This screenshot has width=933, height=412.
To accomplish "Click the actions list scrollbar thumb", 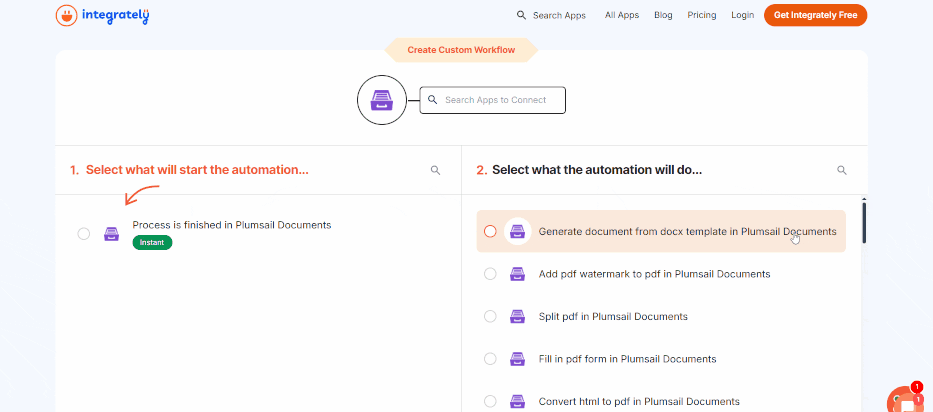I will pyautogui.click(x=864, y=222).
